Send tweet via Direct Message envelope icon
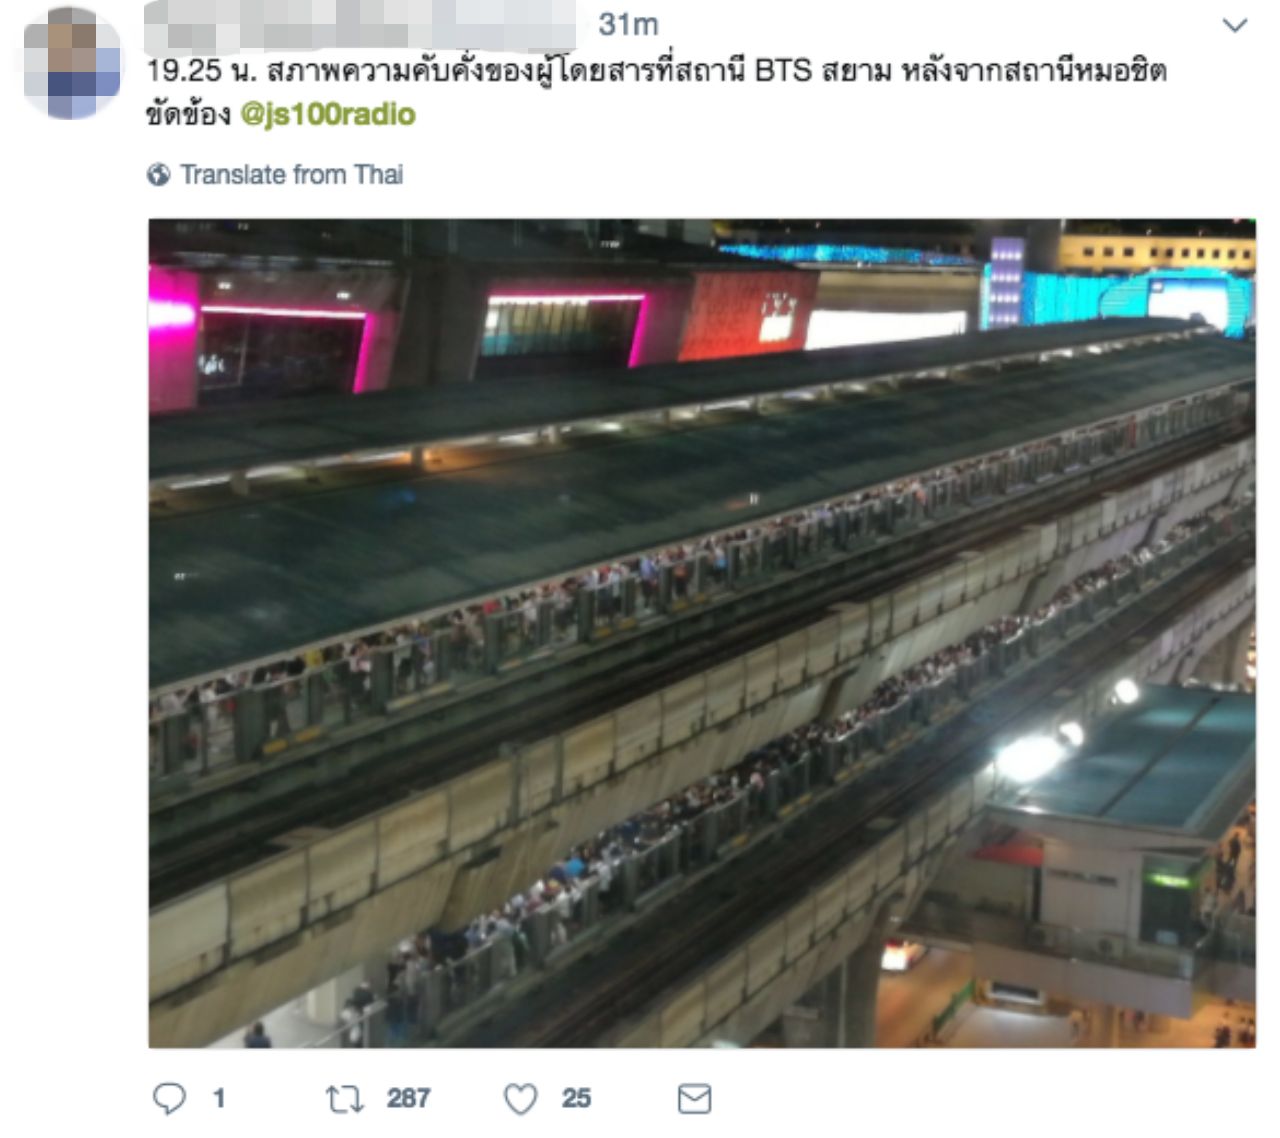 pyautogui.click(x=694, y=1099)
